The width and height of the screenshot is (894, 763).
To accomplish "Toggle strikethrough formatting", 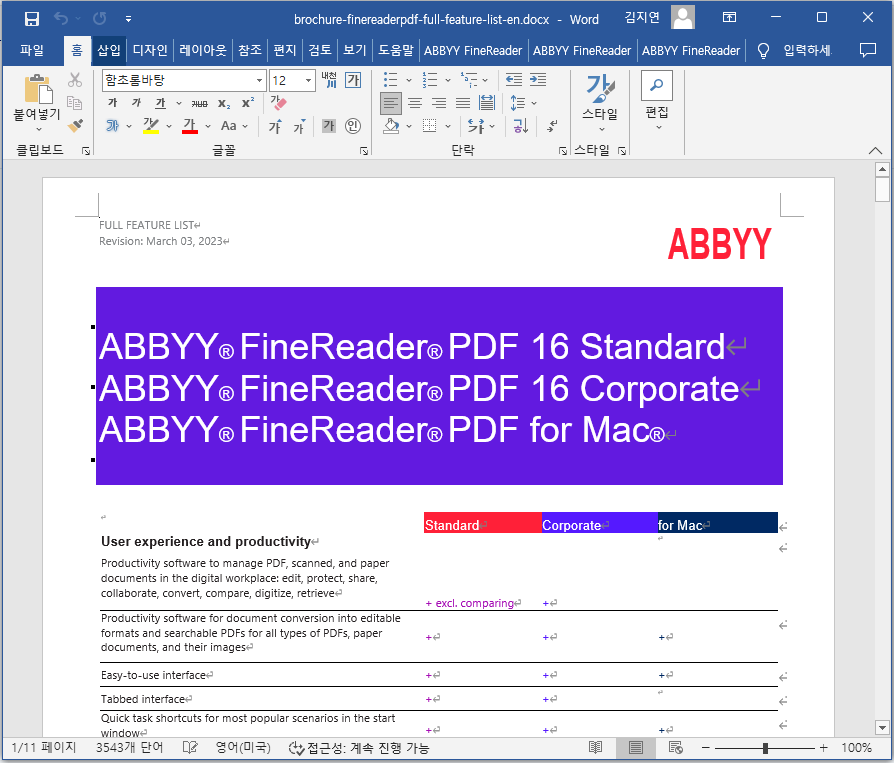I will [x=200, y=103].
